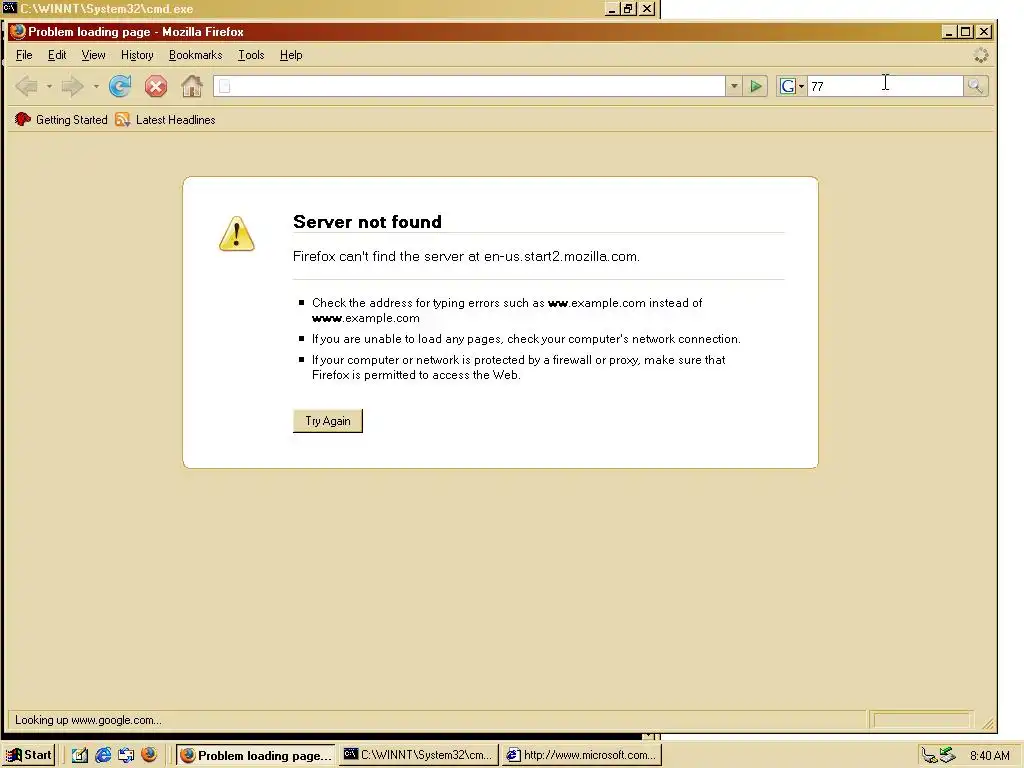Restore the cmd.exe window

coord(628,8)
